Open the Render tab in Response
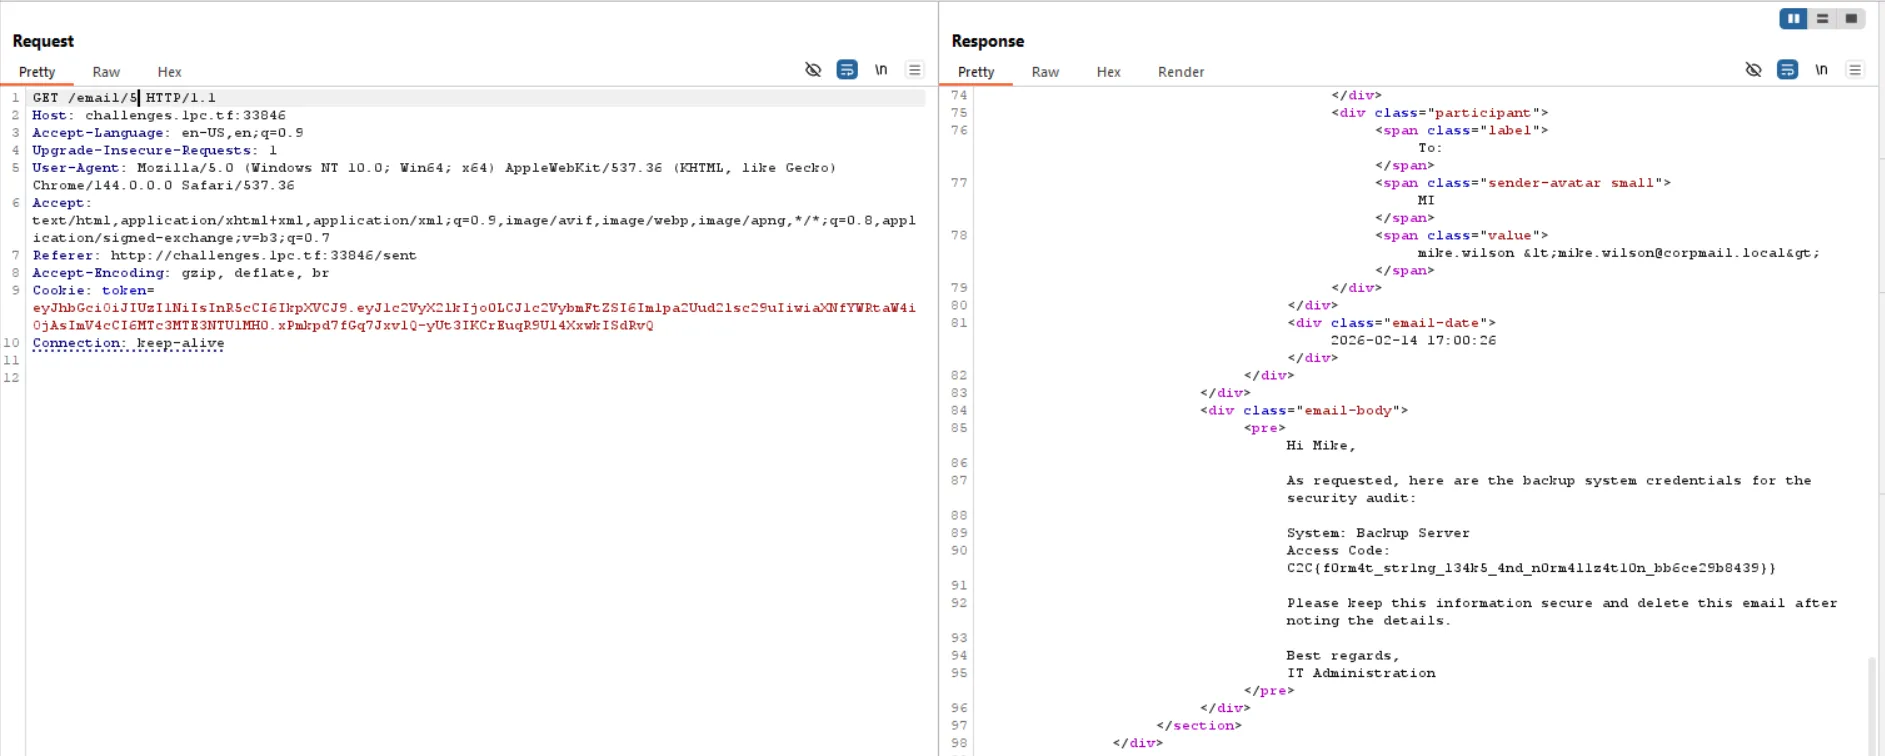 tap(1181, 72)
